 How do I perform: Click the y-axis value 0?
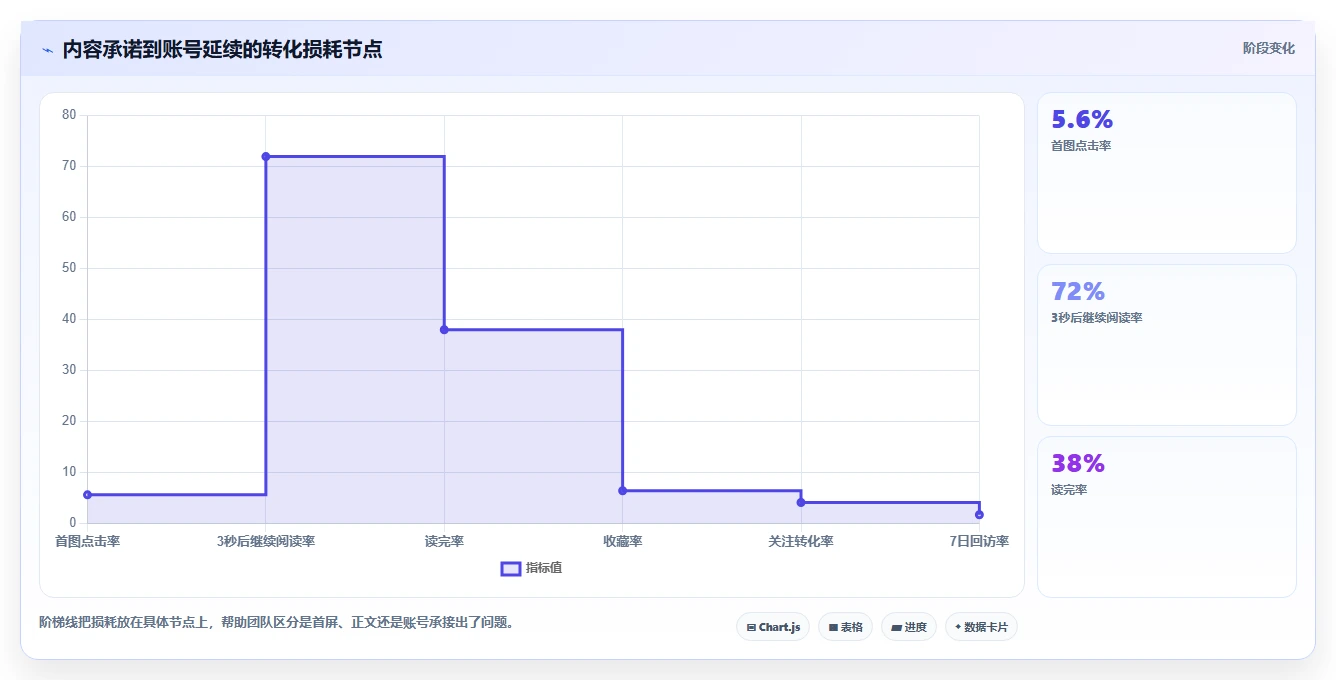(73, 523)
